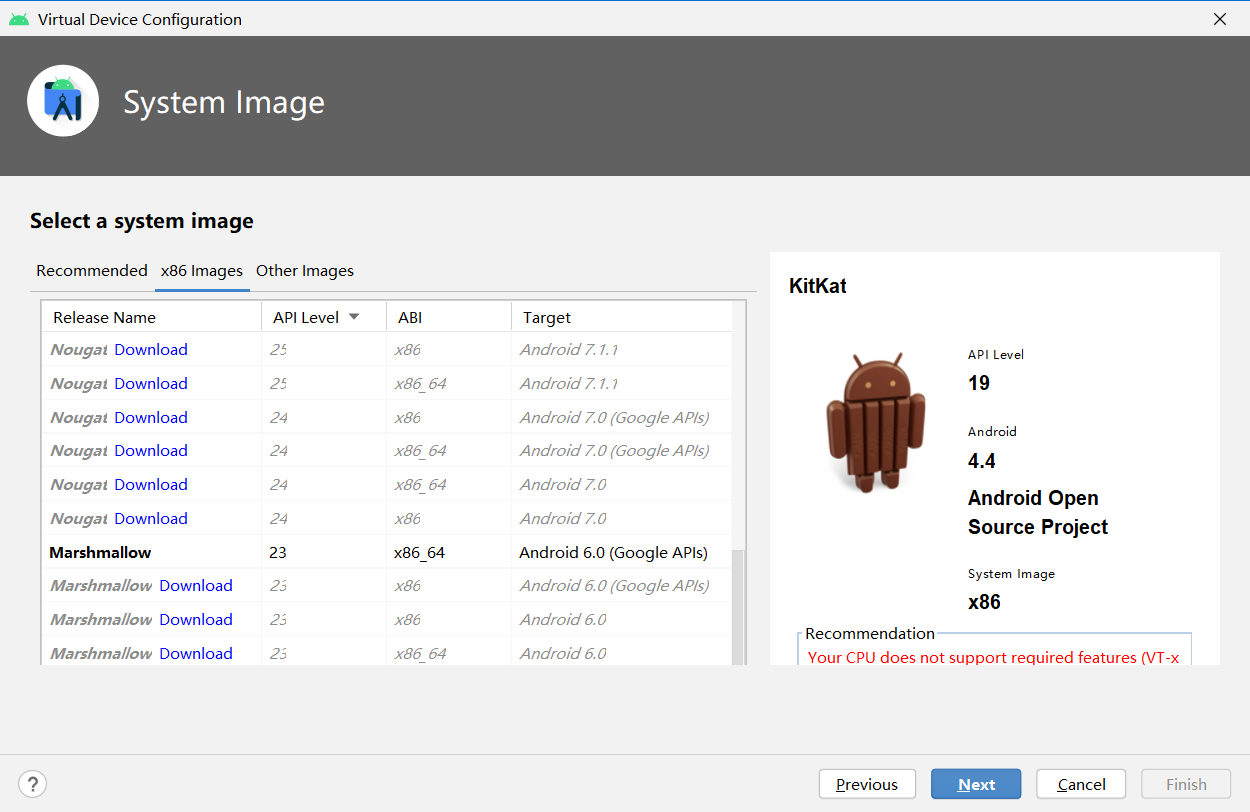Image resolution: width=1250 pixels, height=812 pixels.
Task: Download Nougat API 24 x86 Android 7.0 image
Action: click(151, 518)
